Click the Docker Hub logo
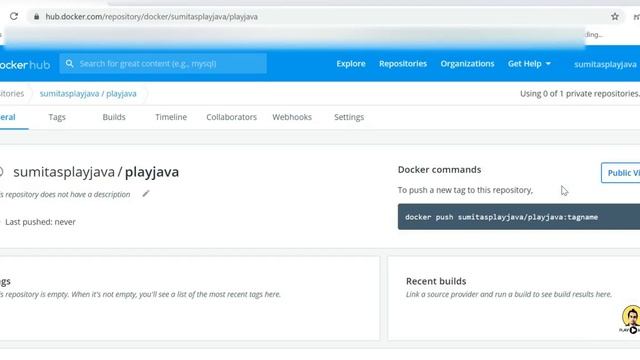The image size is (640, 360). [x=25, y=65]
